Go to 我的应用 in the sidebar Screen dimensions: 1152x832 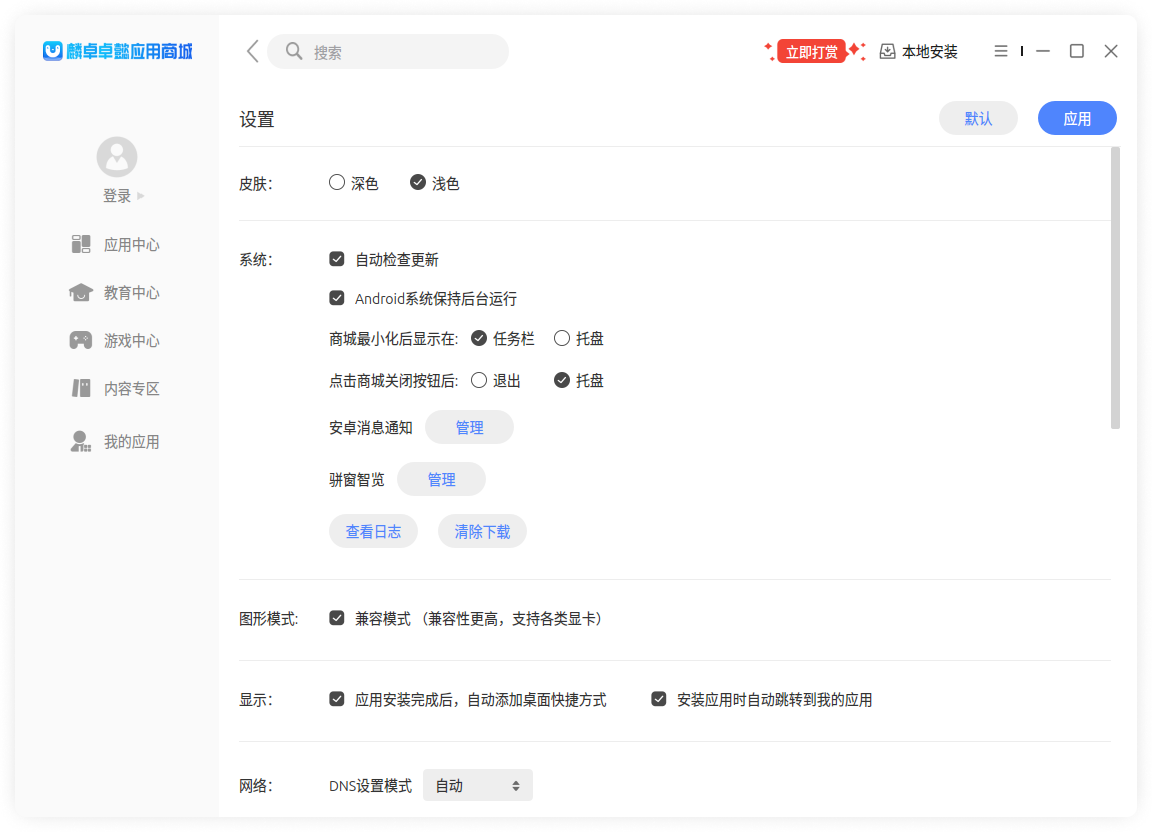[x=131, y=442]
